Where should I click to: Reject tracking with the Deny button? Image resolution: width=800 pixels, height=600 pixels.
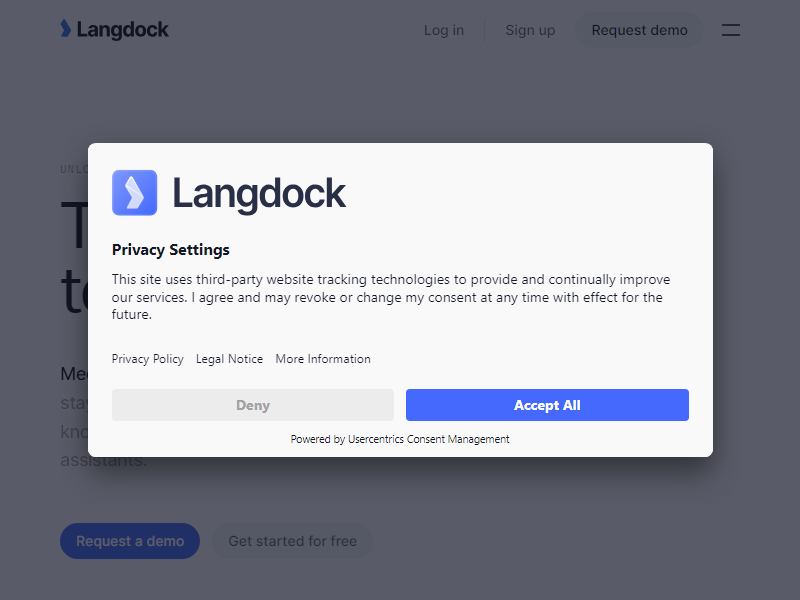tap(253, 405)
